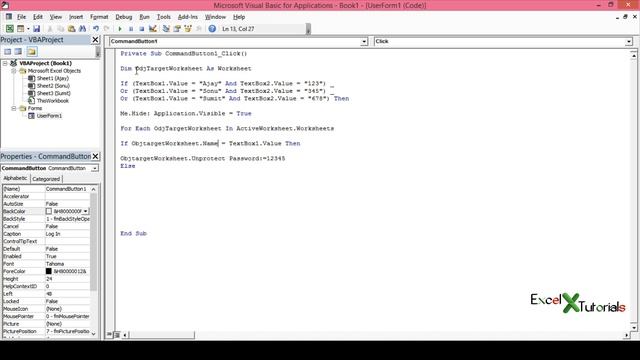Open Project Explorer via its toolbar icon
The width and height of the screenshot is (640, 360).
click(166, 29)
